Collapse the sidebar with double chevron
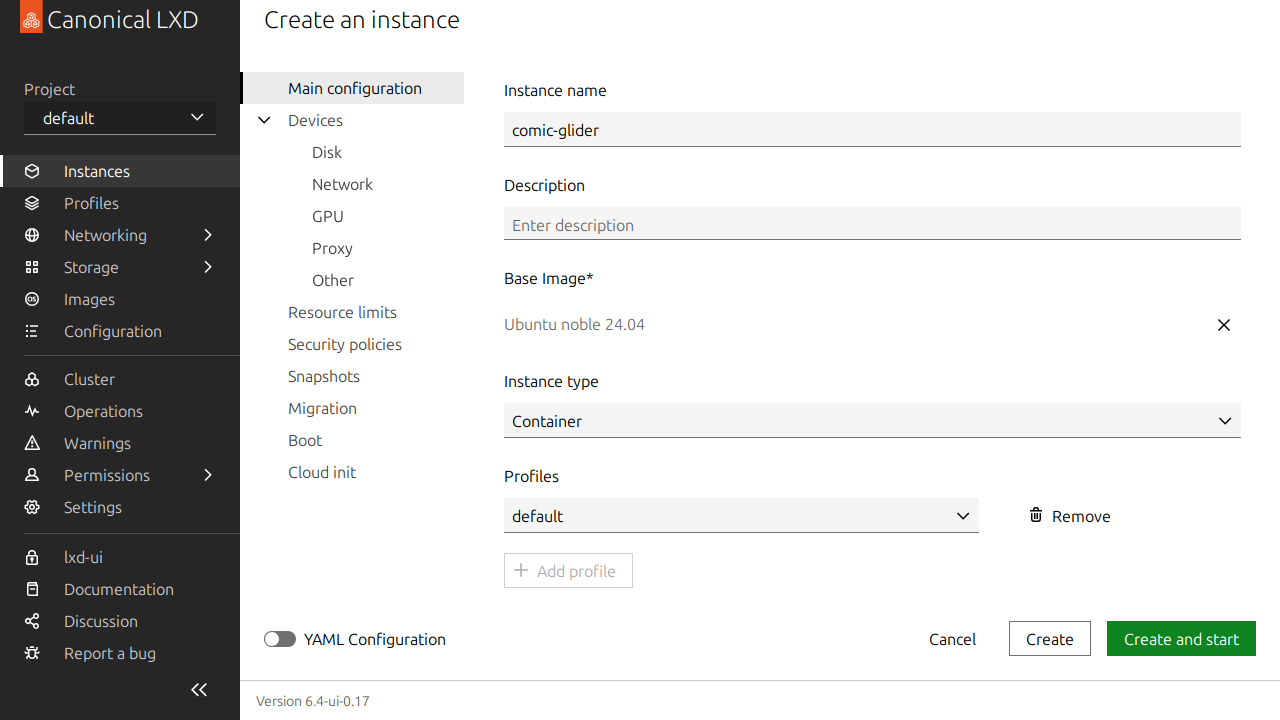Screen dimensions: 1280x720 (x=199, y=689)
